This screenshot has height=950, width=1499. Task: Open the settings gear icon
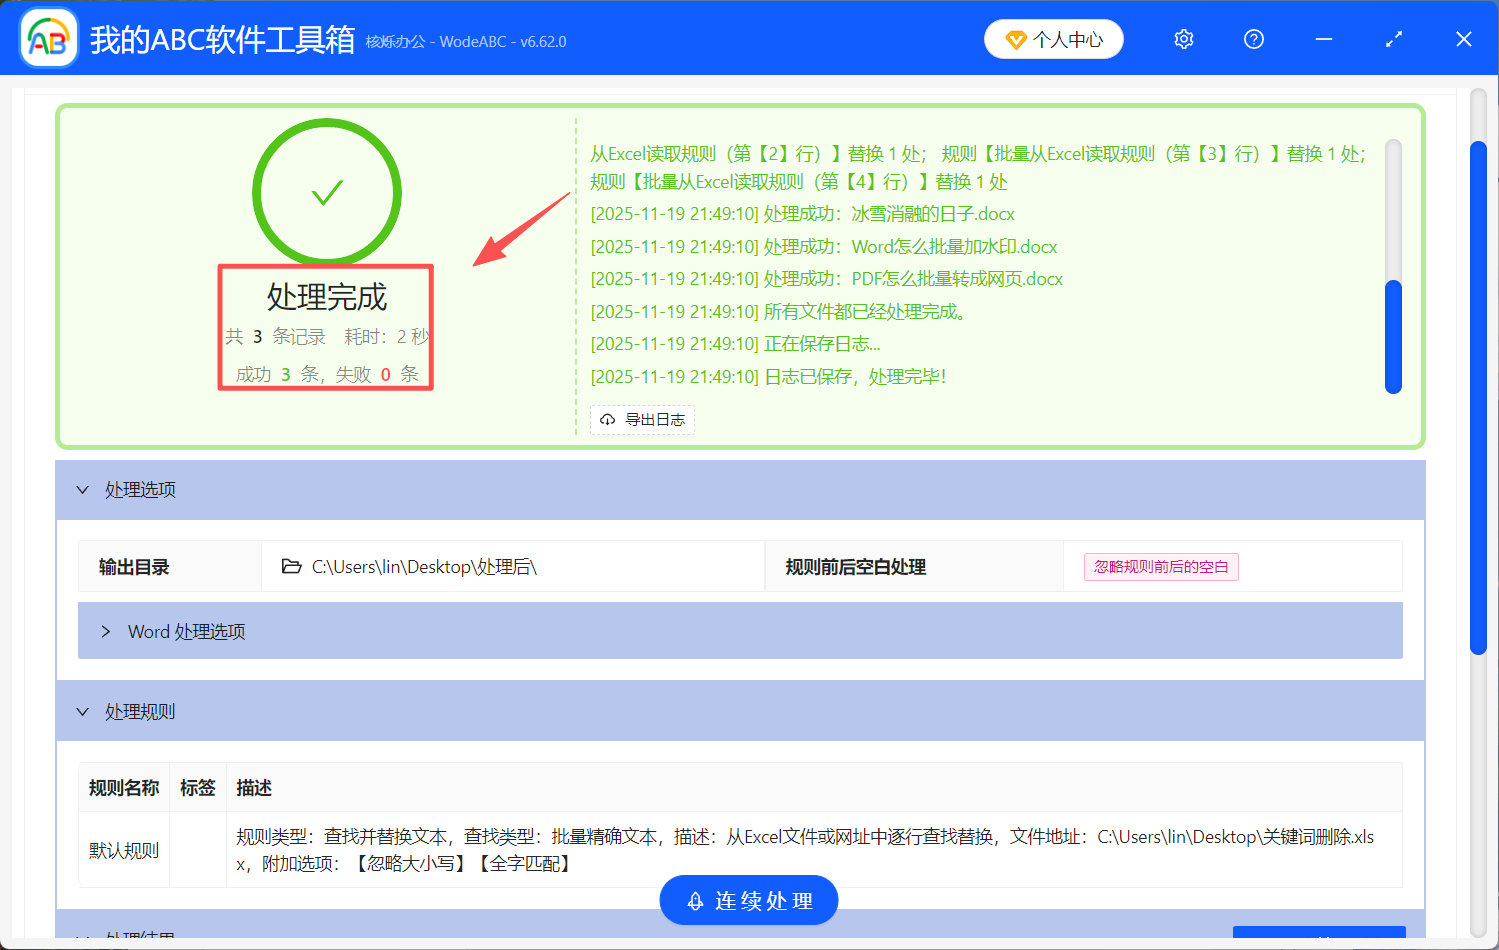(1183, 38)
